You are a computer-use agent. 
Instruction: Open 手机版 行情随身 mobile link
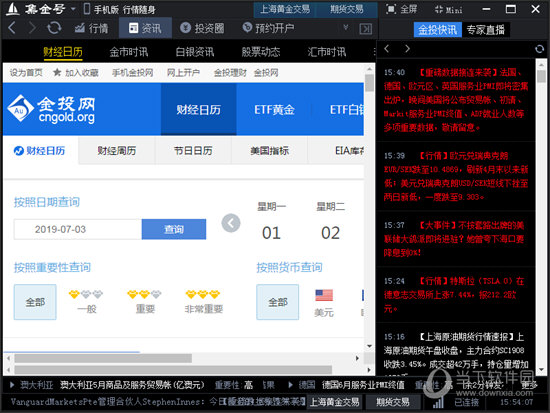click(x=120, y=9)
